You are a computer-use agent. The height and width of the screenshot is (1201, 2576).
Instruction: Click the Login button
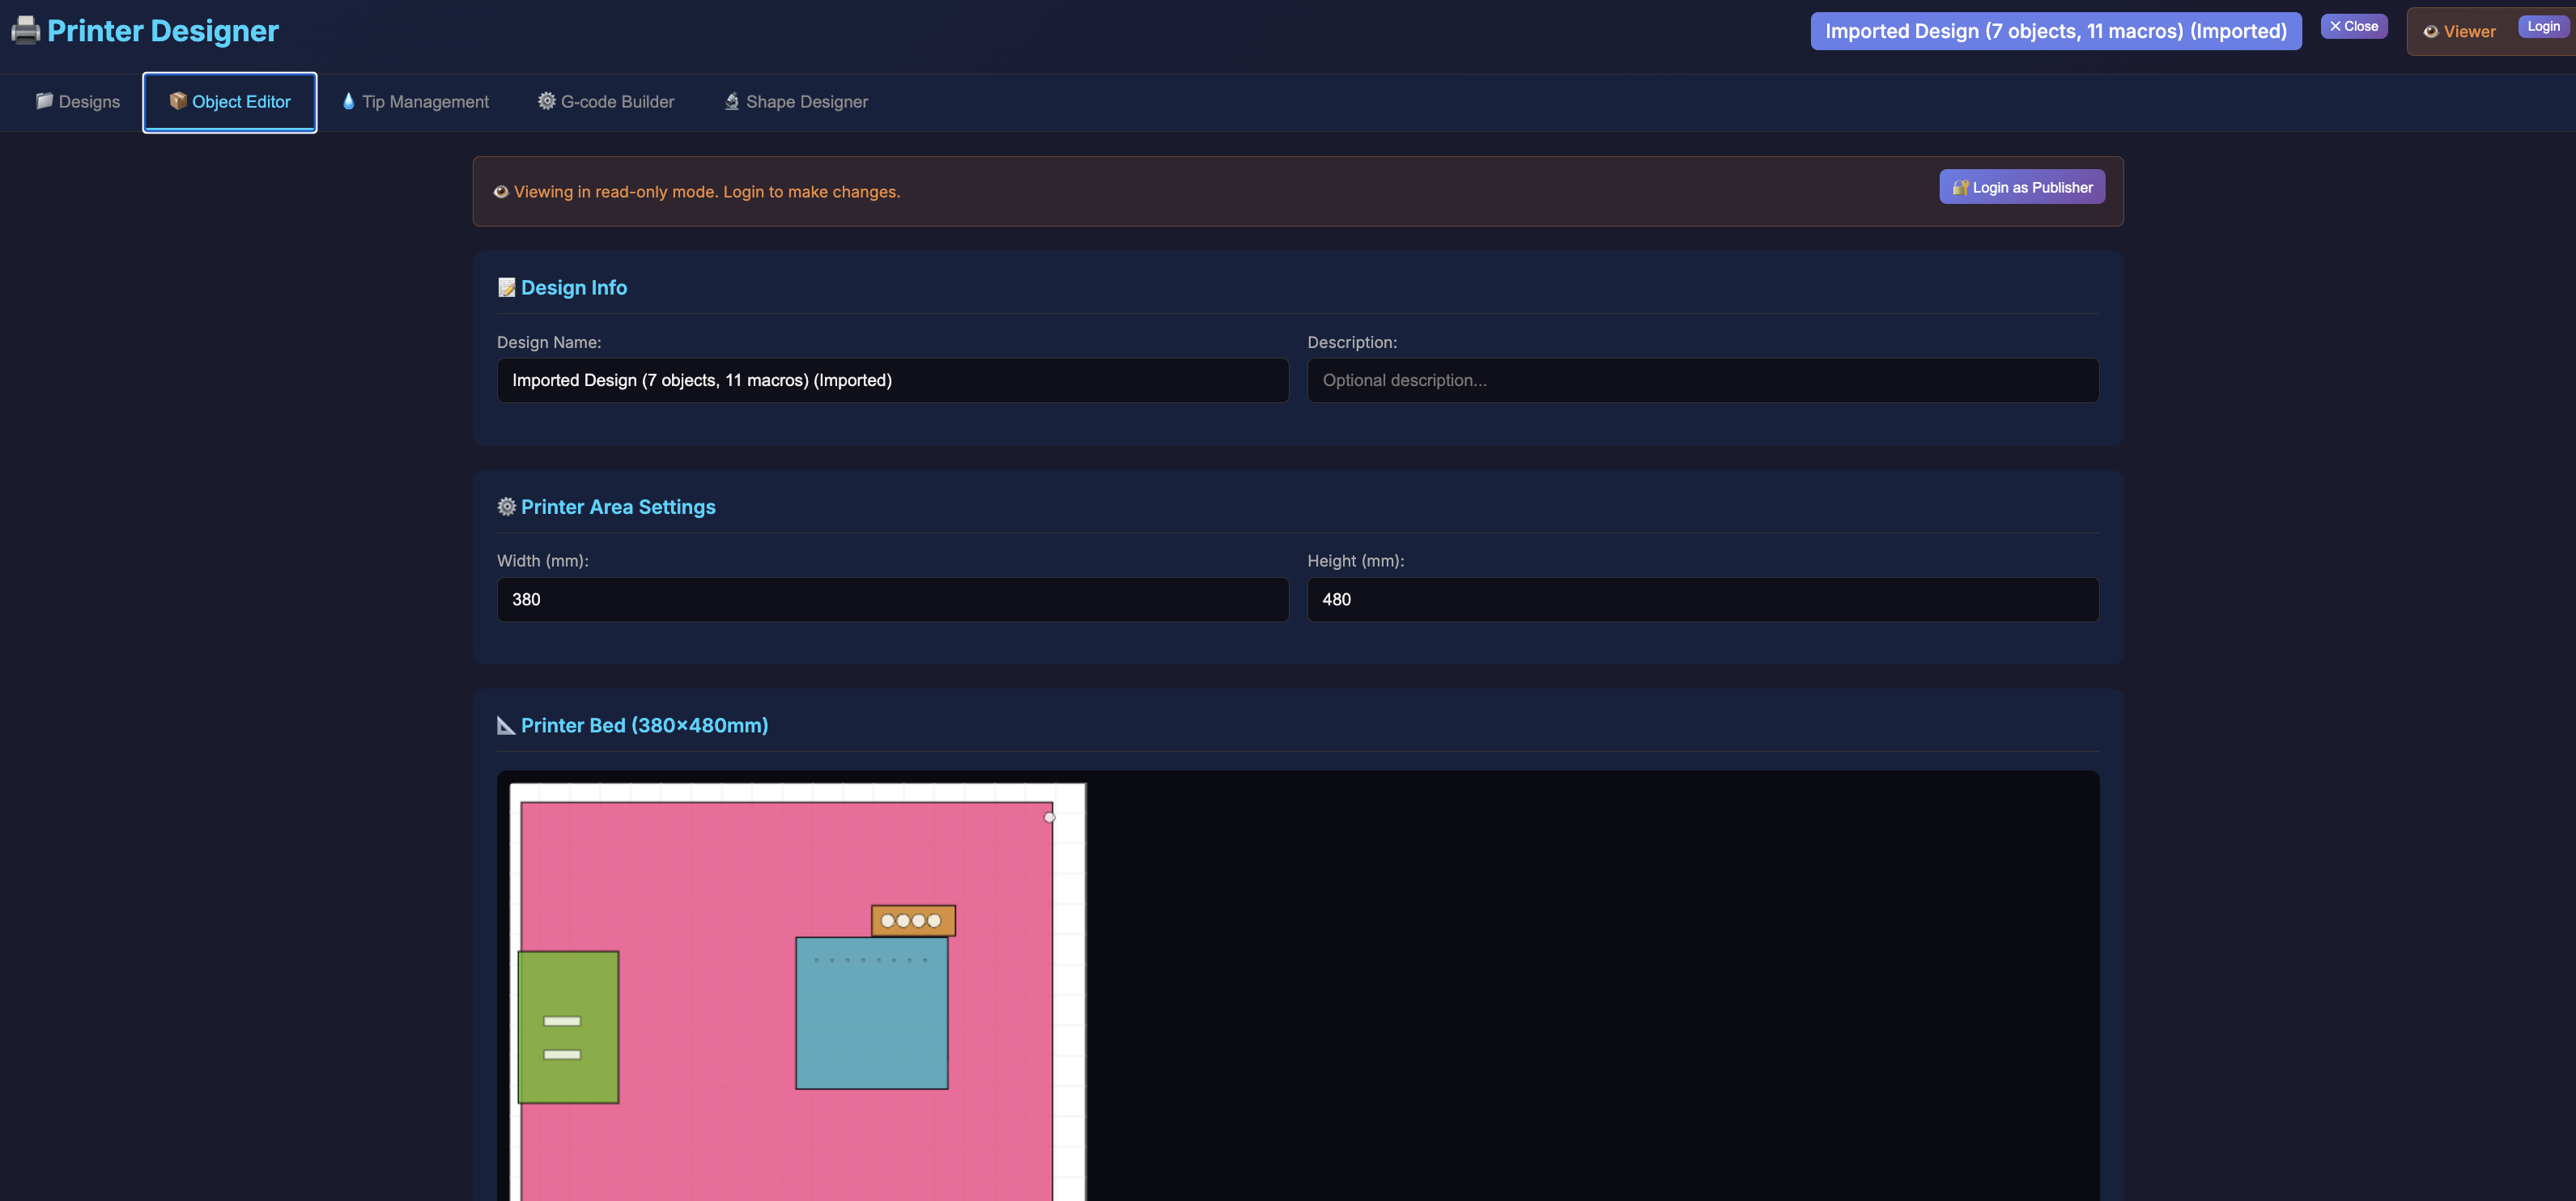coord(2542,26)
